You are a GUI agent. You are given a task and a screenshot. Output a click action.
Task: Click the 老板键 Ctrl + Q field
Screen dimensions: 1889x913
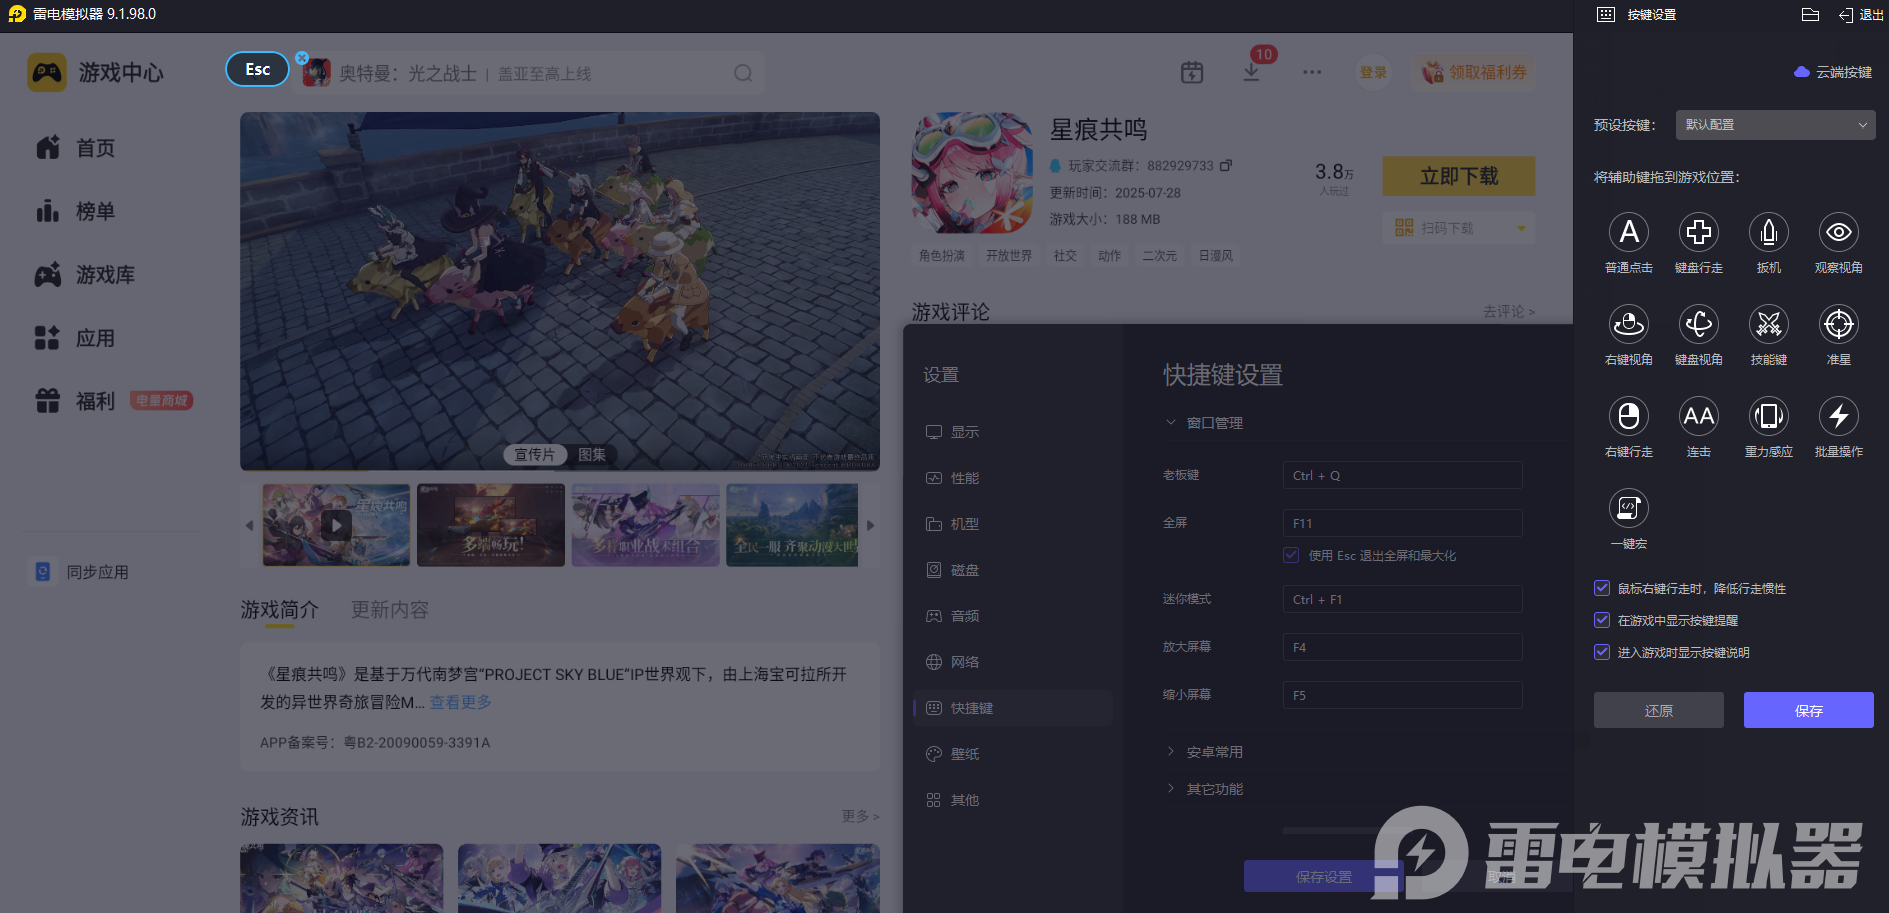pyautogui.click(x=1403, y=475)
